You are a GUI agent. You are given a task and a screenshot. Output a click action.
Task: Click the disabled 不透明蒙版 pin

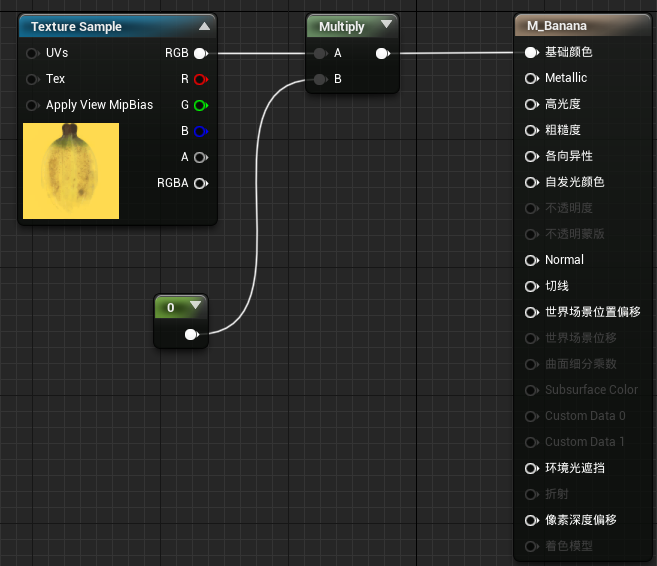pos(532,234)
